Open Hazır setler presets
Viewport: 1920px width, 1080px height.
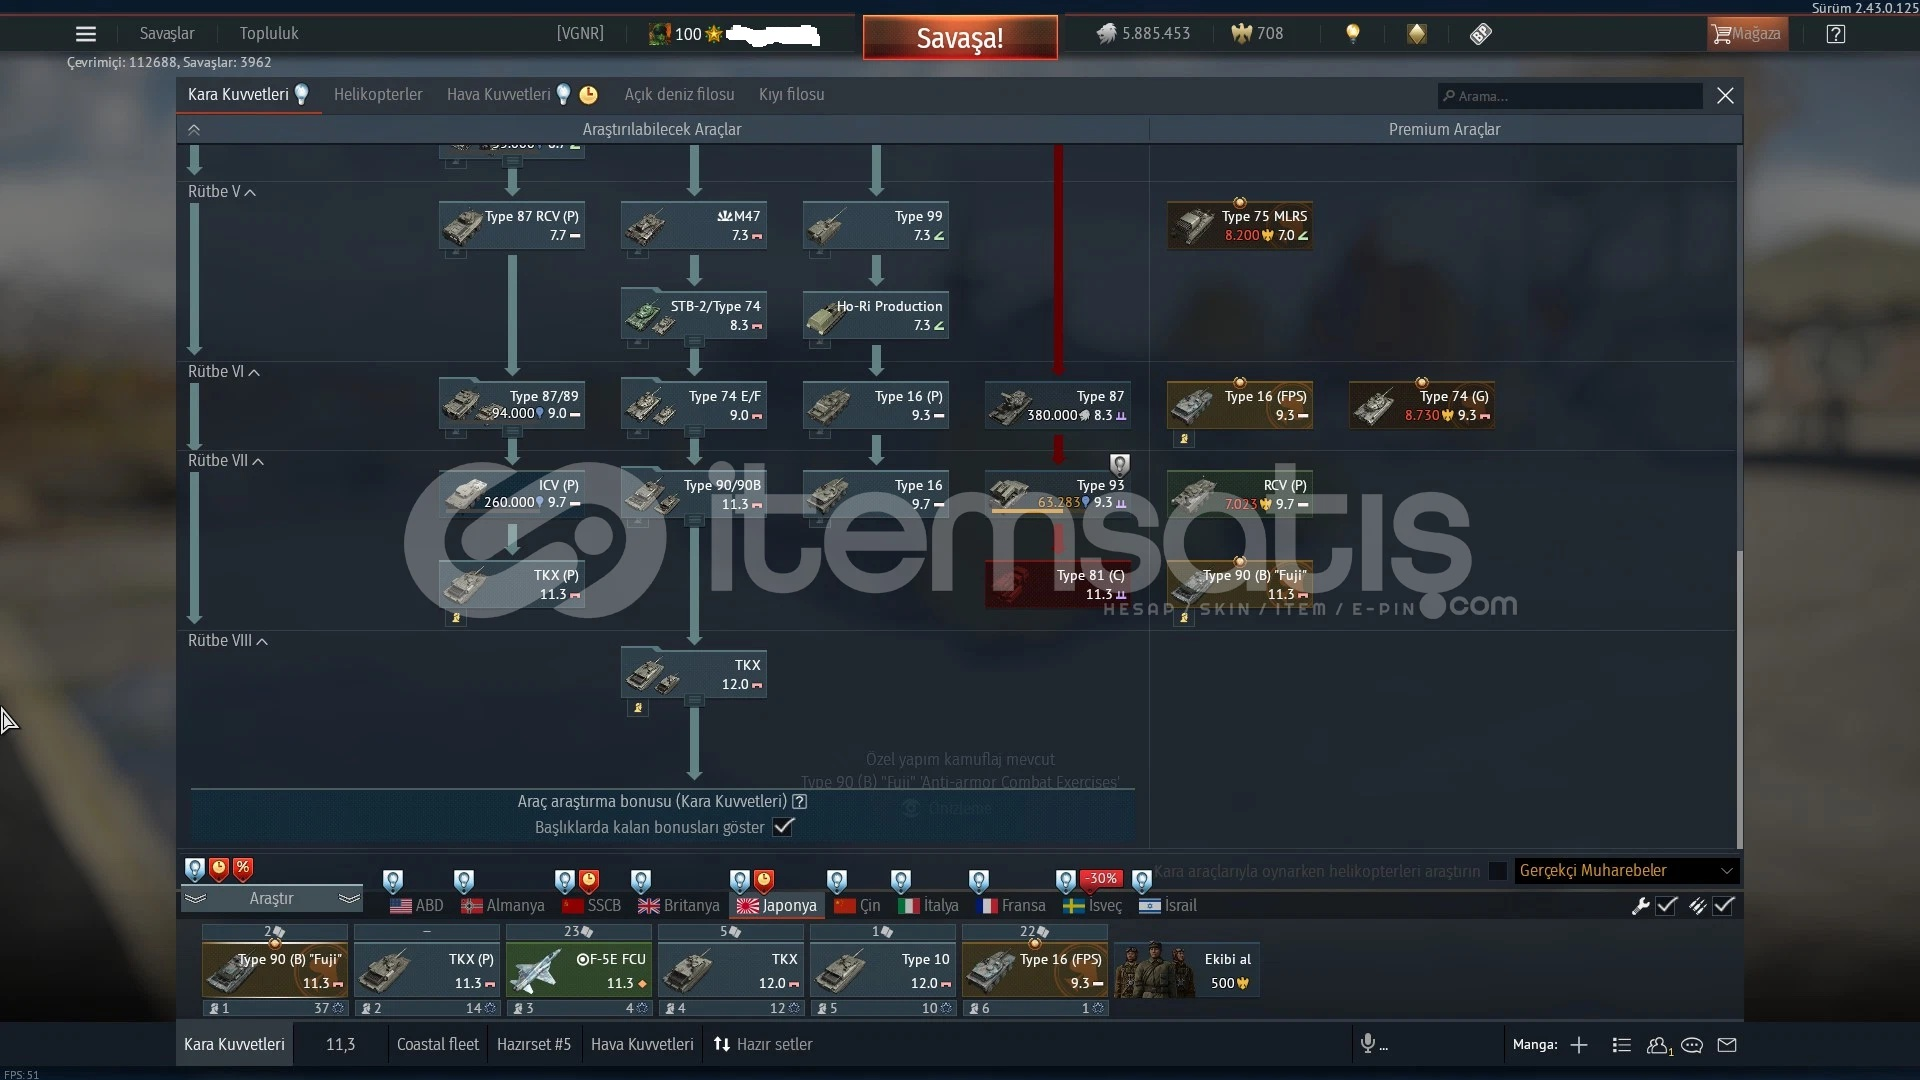point(763,1045)
